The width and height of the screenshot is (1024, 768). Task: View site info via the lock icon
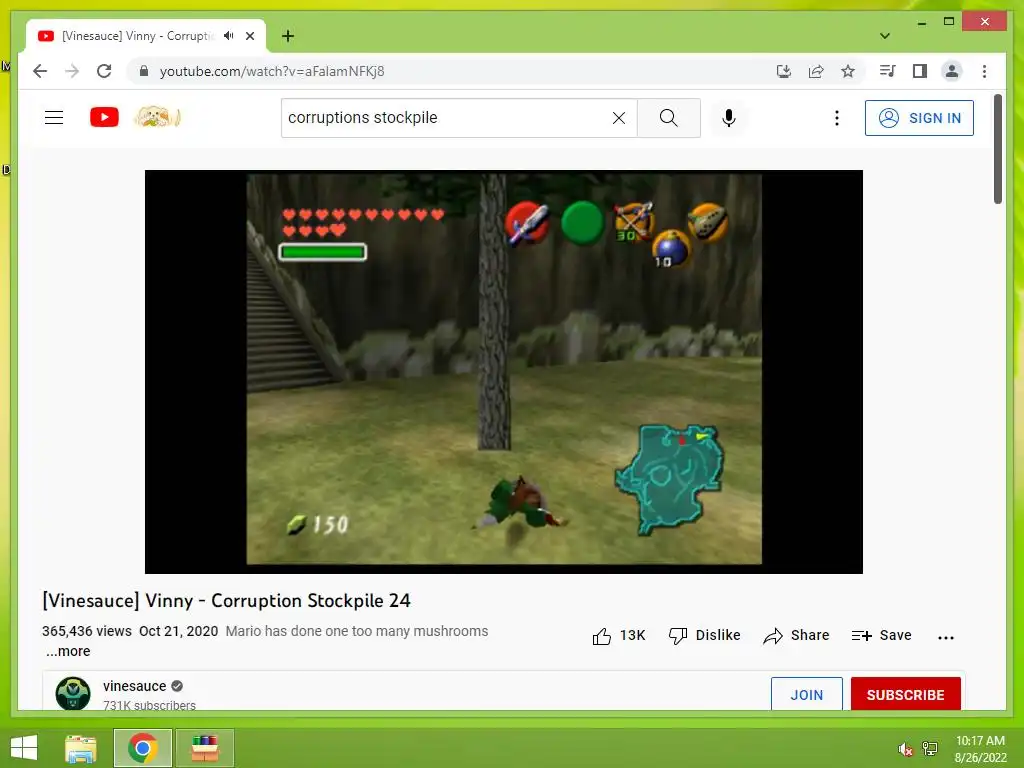pyautogui.click(x=144, y=71)
